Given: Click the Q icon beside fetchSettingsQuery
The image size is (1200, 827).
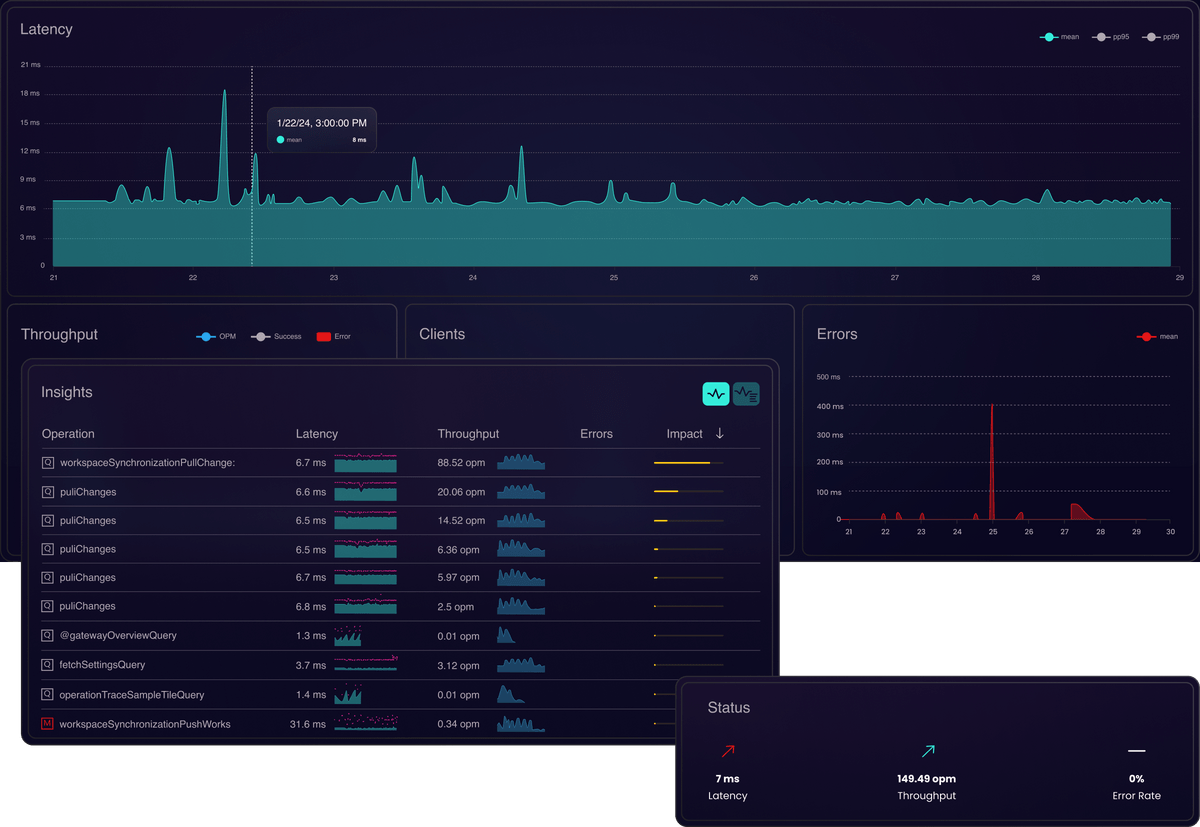Looking at the screenshot, I should pyautogui.click(x=47, y=665).
